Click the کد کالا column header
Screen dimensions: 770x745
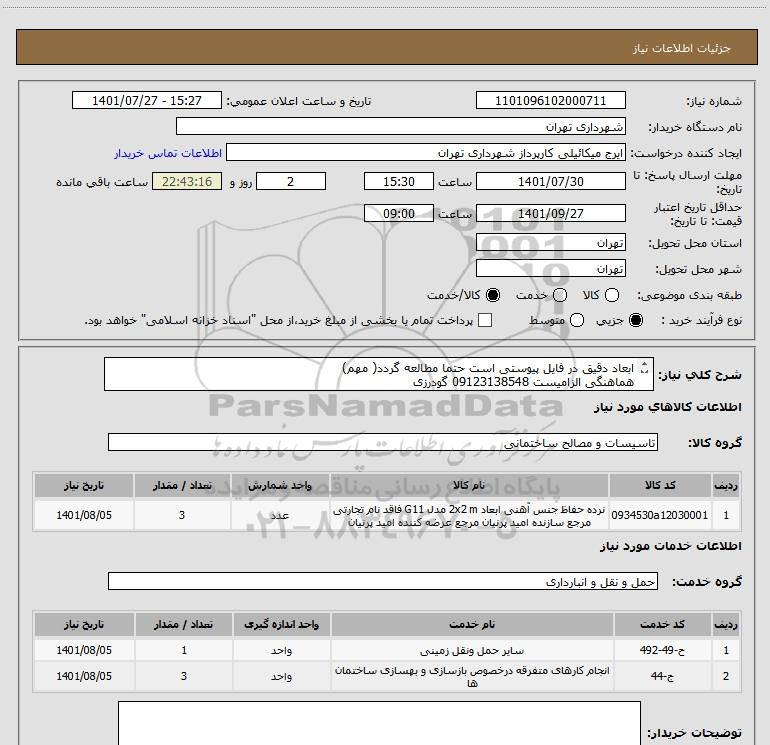coord(660,486)
